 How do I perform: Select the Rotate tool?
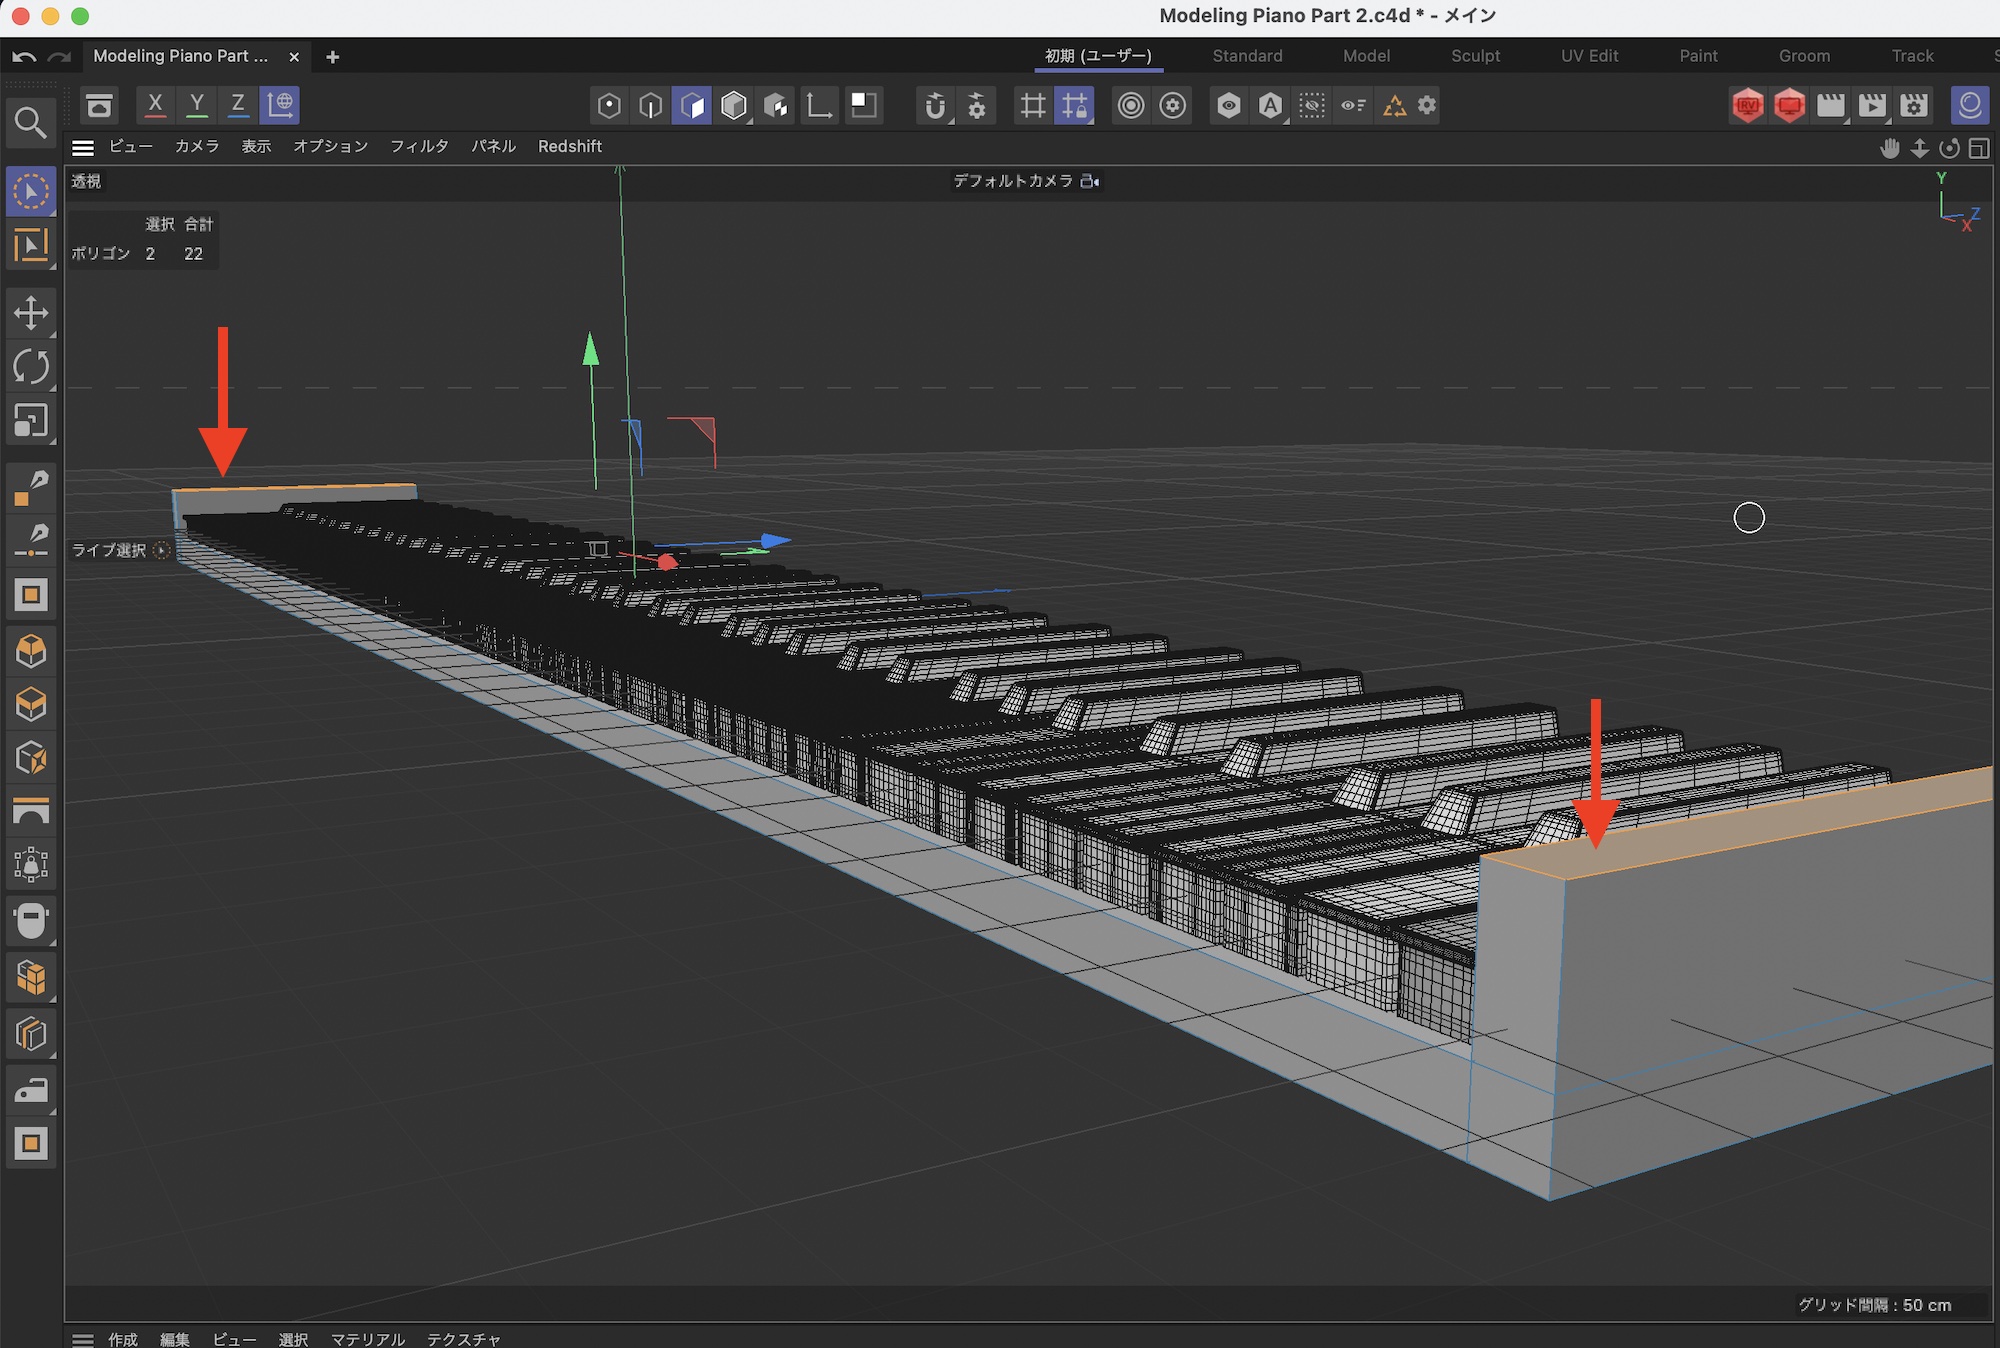point(31,367)
